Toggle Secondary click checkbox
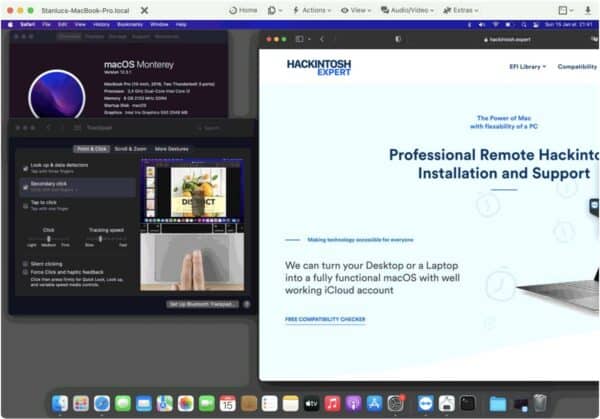This screenshot has height=419, width=600. [25, 187]
